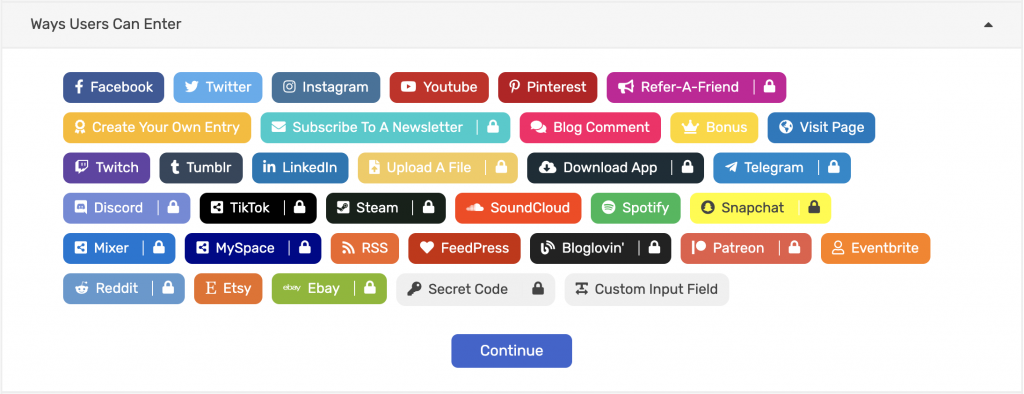Collapse the Ways Users Can Enter panel

click(x=989, y=25)
